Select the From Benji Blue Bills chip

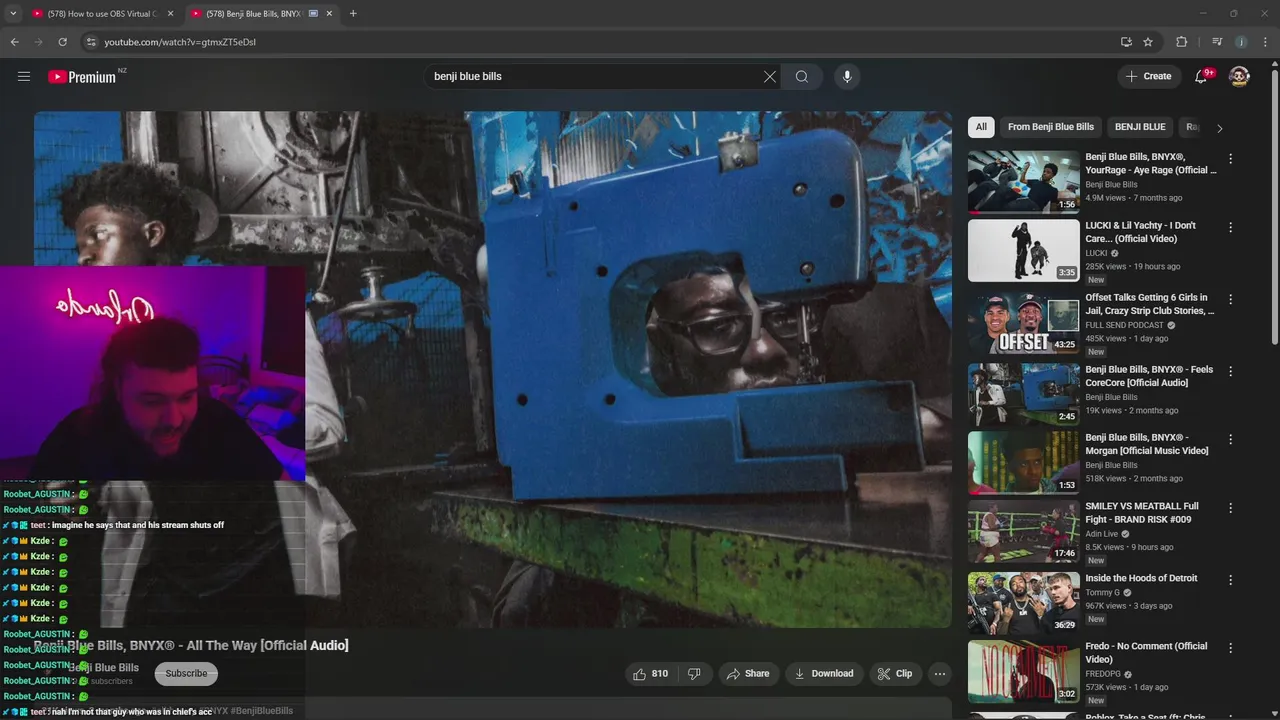tap(1050, 127)
